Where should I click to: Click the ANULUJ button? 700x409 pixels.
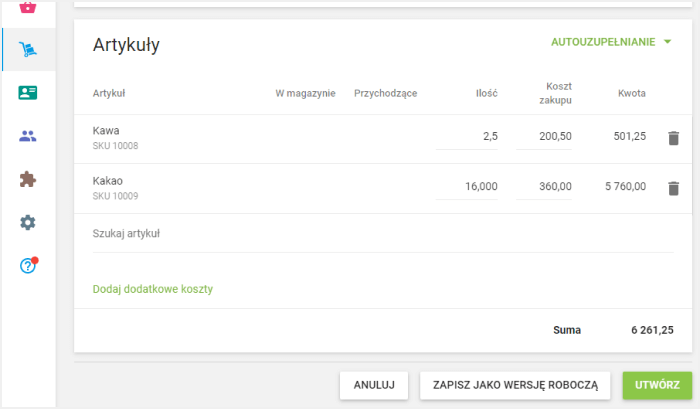coord(374,385)
